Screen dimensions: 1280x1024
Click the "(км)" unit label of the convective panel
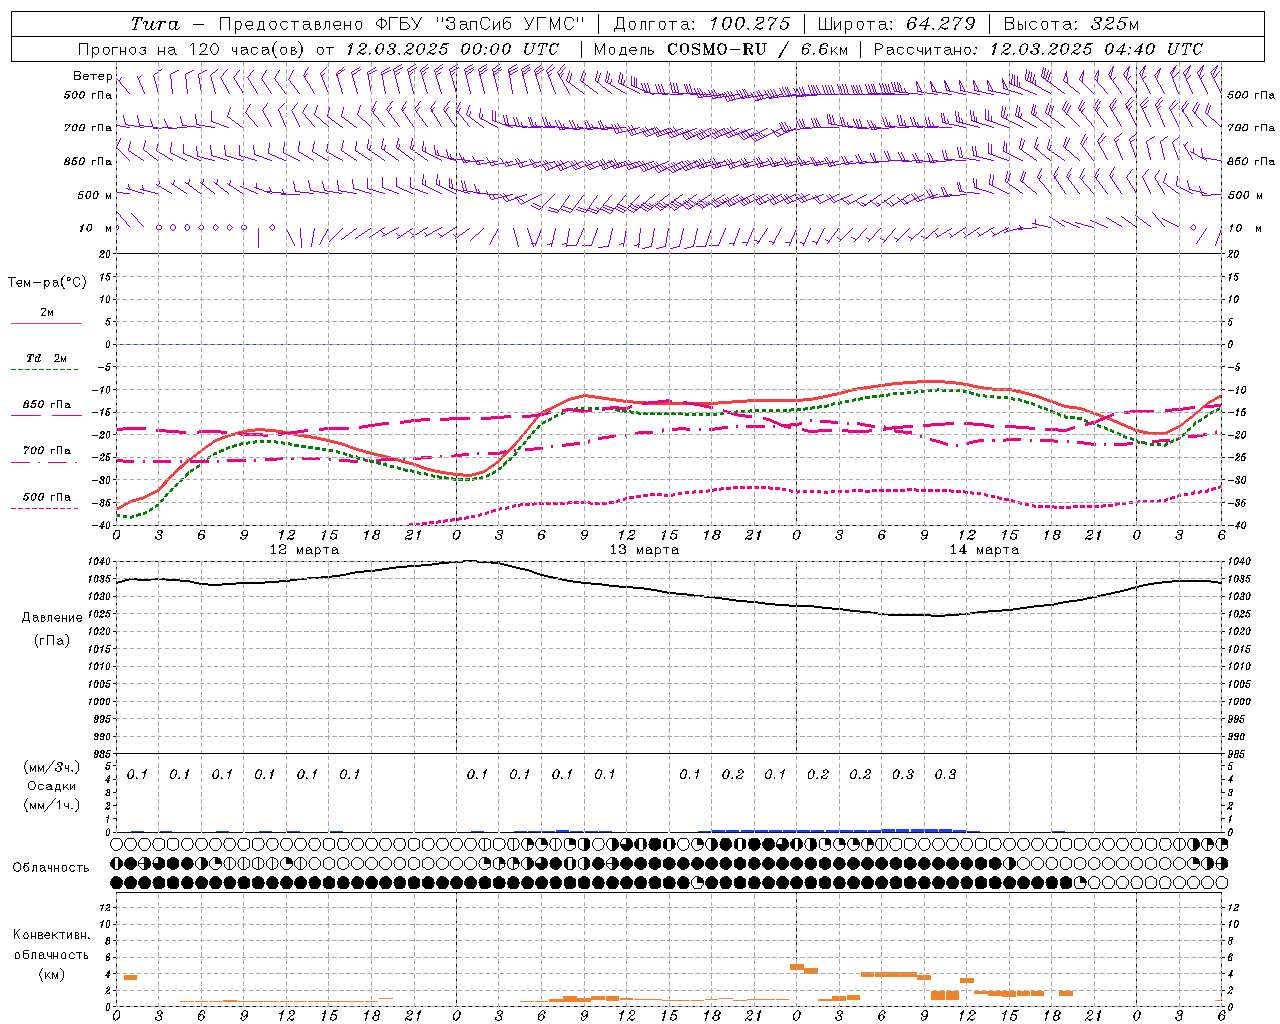click(51, 974)
